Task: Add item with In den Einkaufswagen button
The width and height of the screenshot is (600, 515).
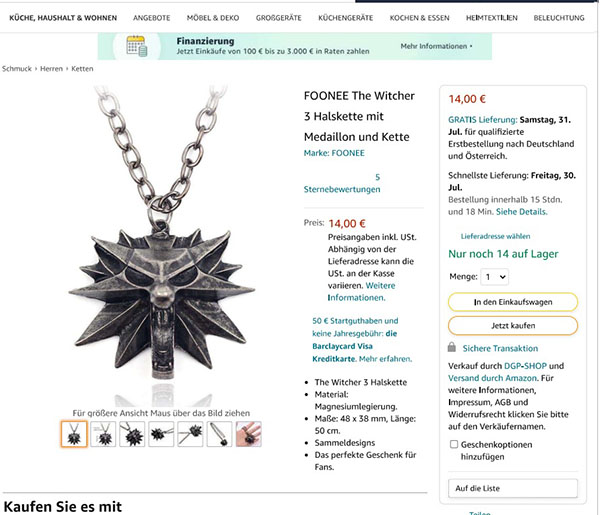Action: coord(513,302)
